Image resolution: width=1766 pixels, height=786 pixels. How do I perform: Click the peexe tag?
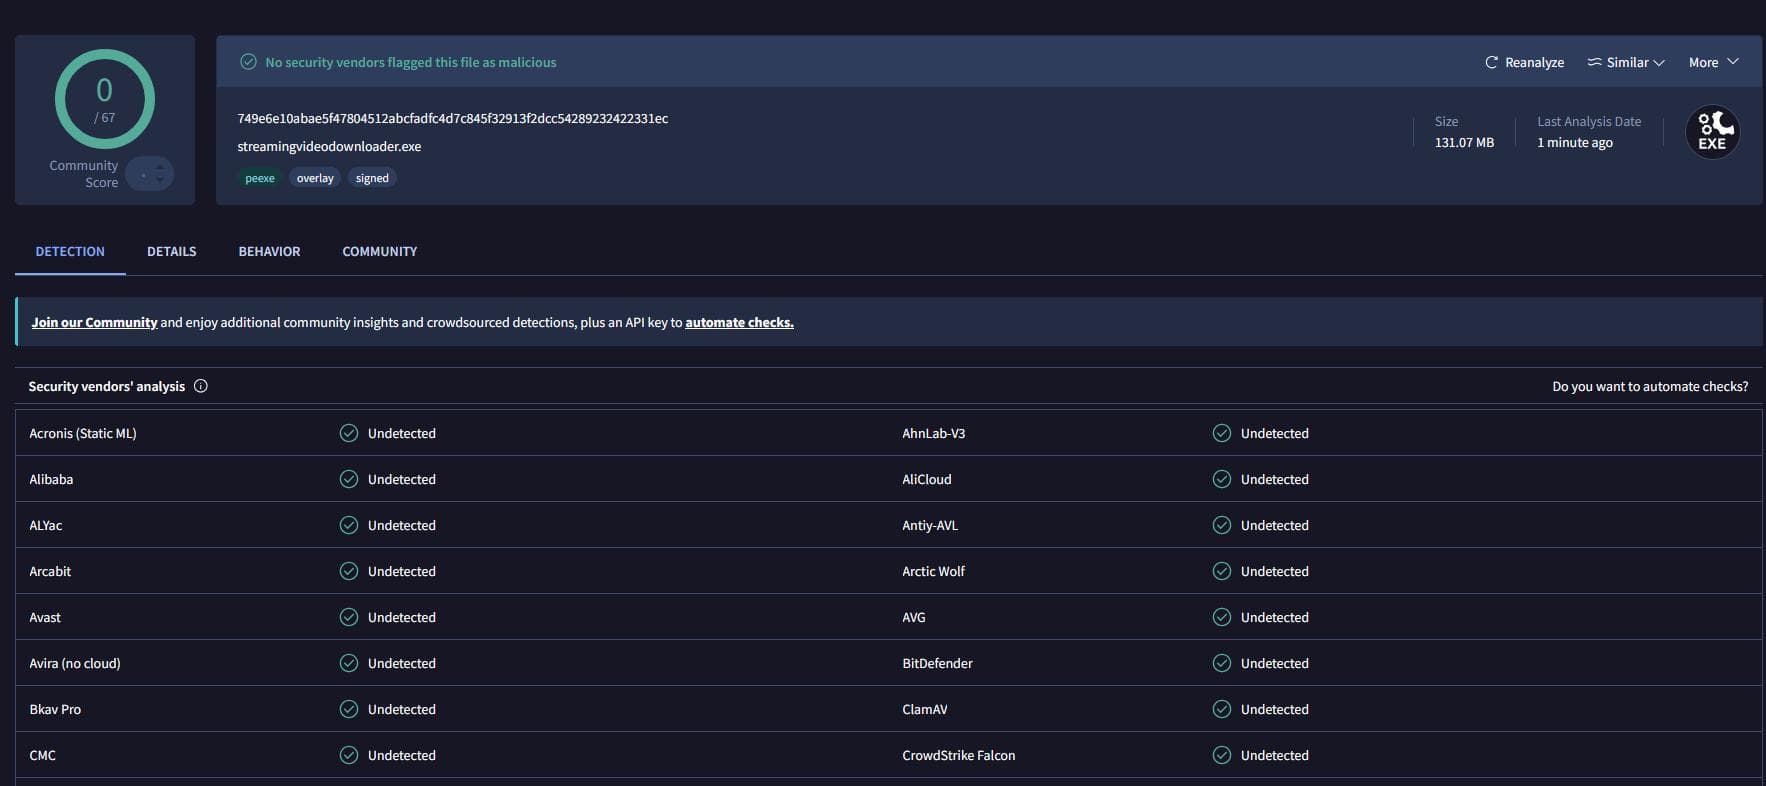260,178
